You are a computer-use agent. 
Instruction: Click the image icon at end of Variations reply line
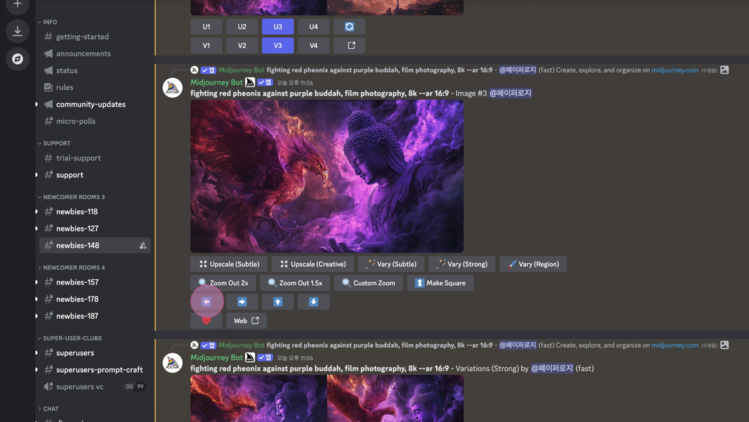point(725,345)
